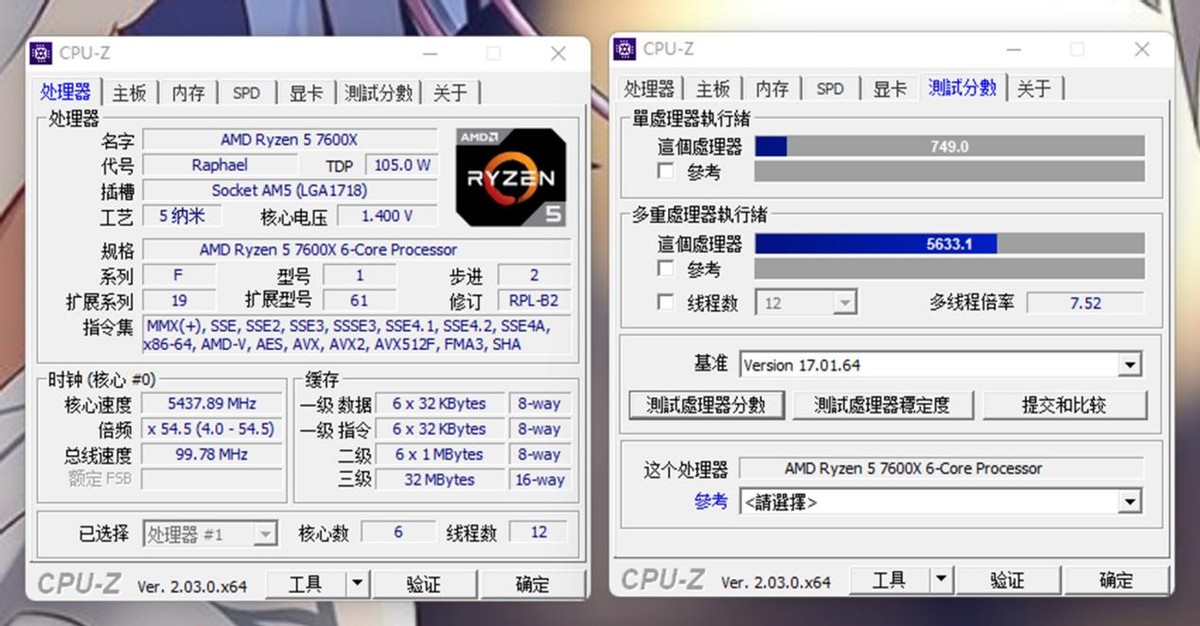
Task: Click the 验证 validate button in left window
Action: 422,582
